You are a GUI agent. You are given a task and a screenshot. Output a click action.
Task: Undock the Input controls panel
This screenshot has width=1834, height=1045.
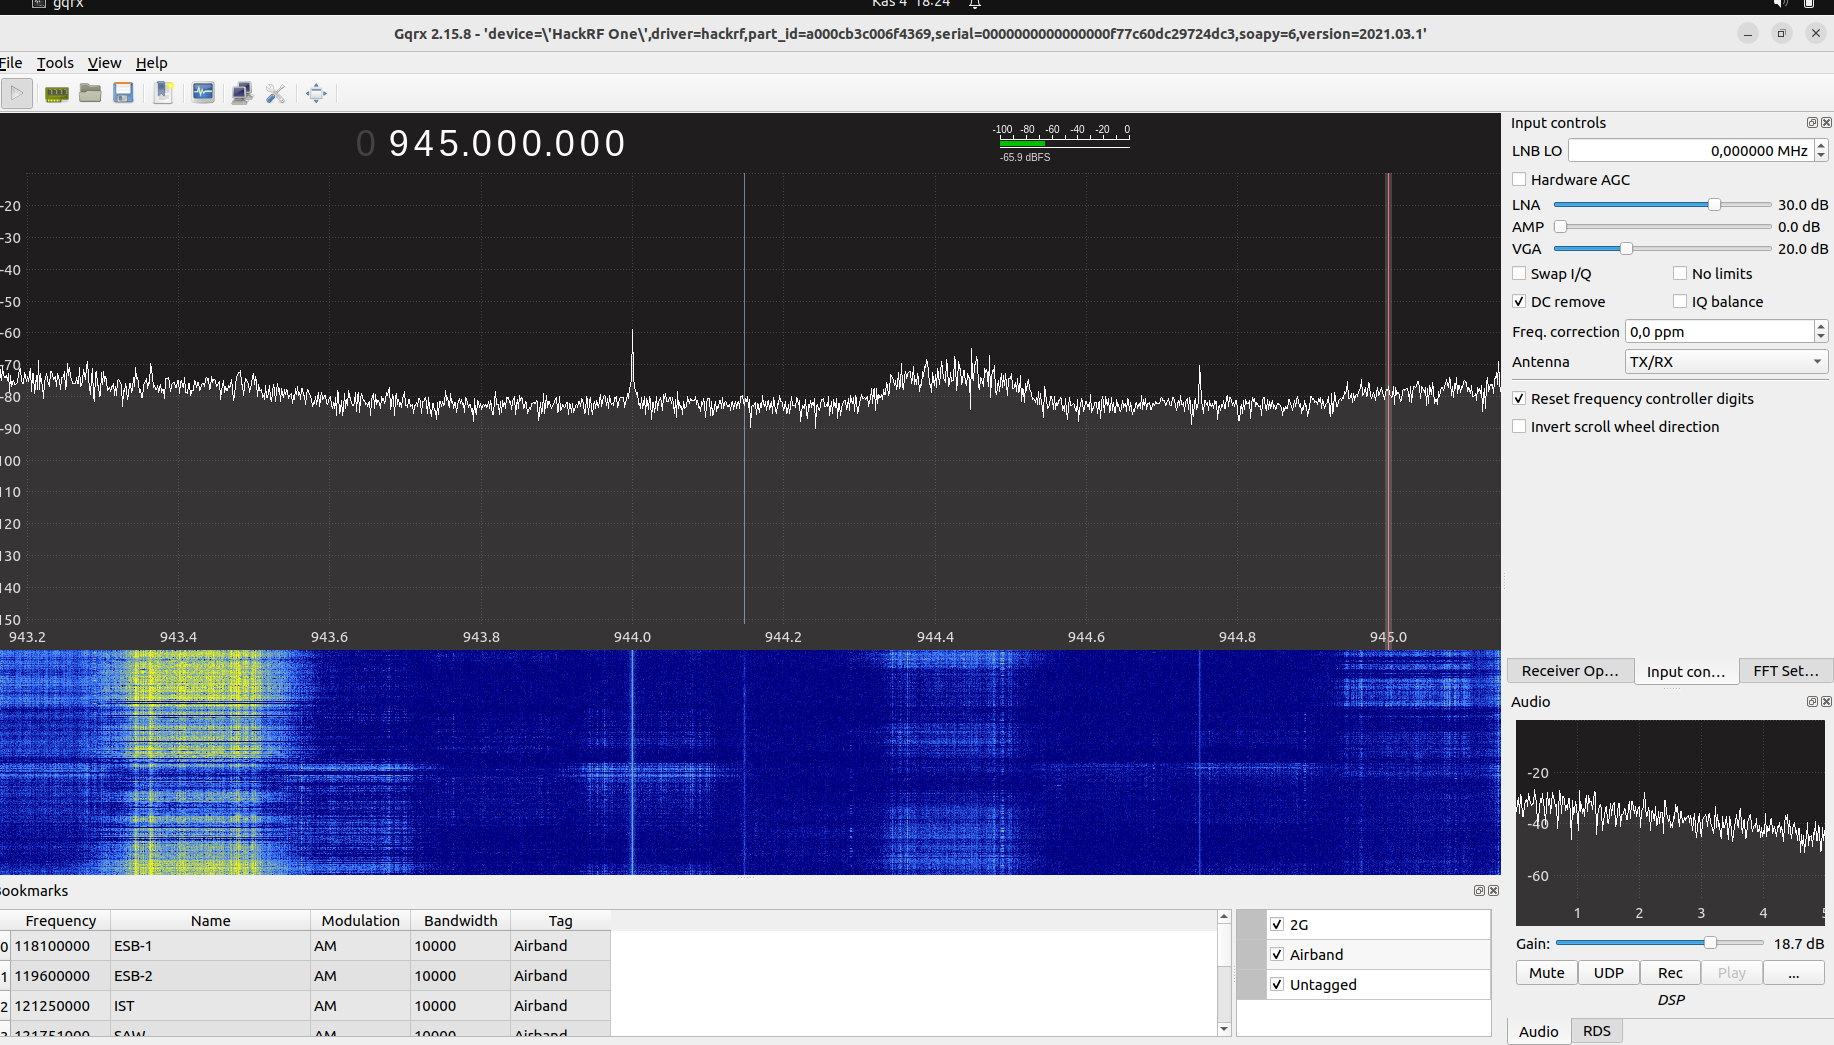tap(1812, 122)
